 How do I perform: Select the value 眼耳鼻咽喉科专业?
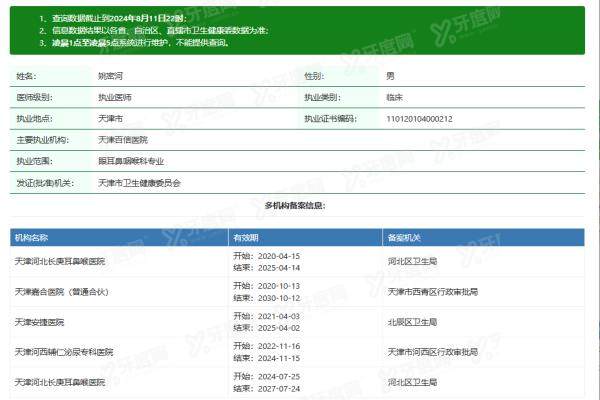click(x=131, y=162)
